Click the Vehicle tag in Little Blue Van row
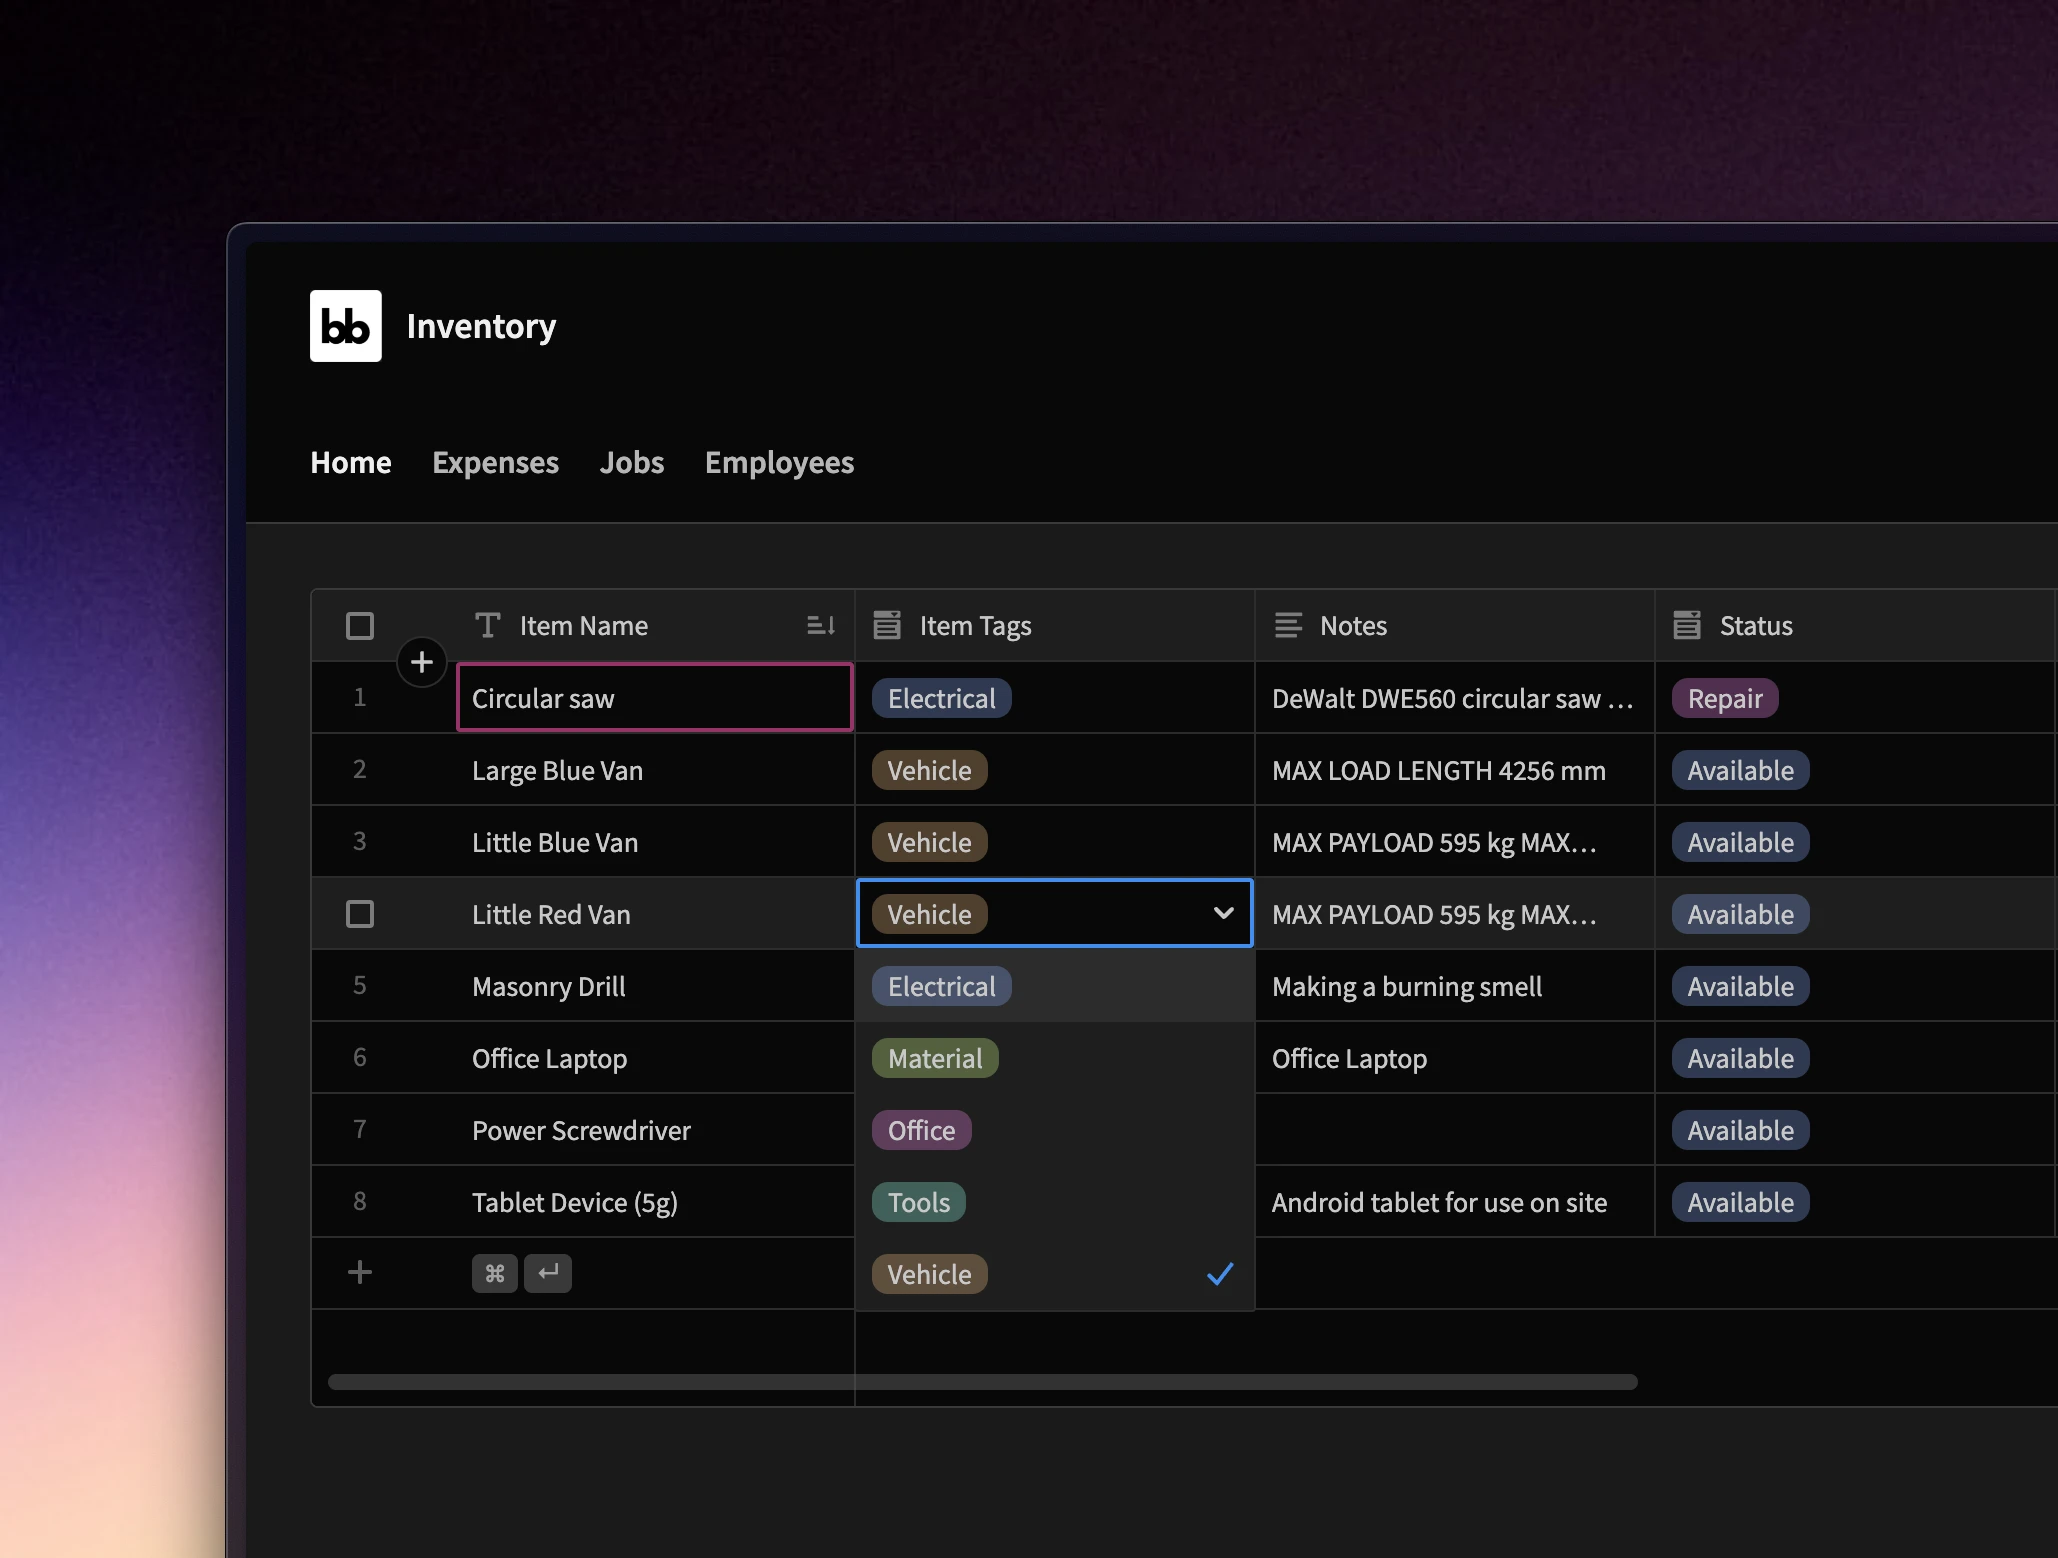The height and width of the screenshot is (1558, 2058). tap(929, 842)
